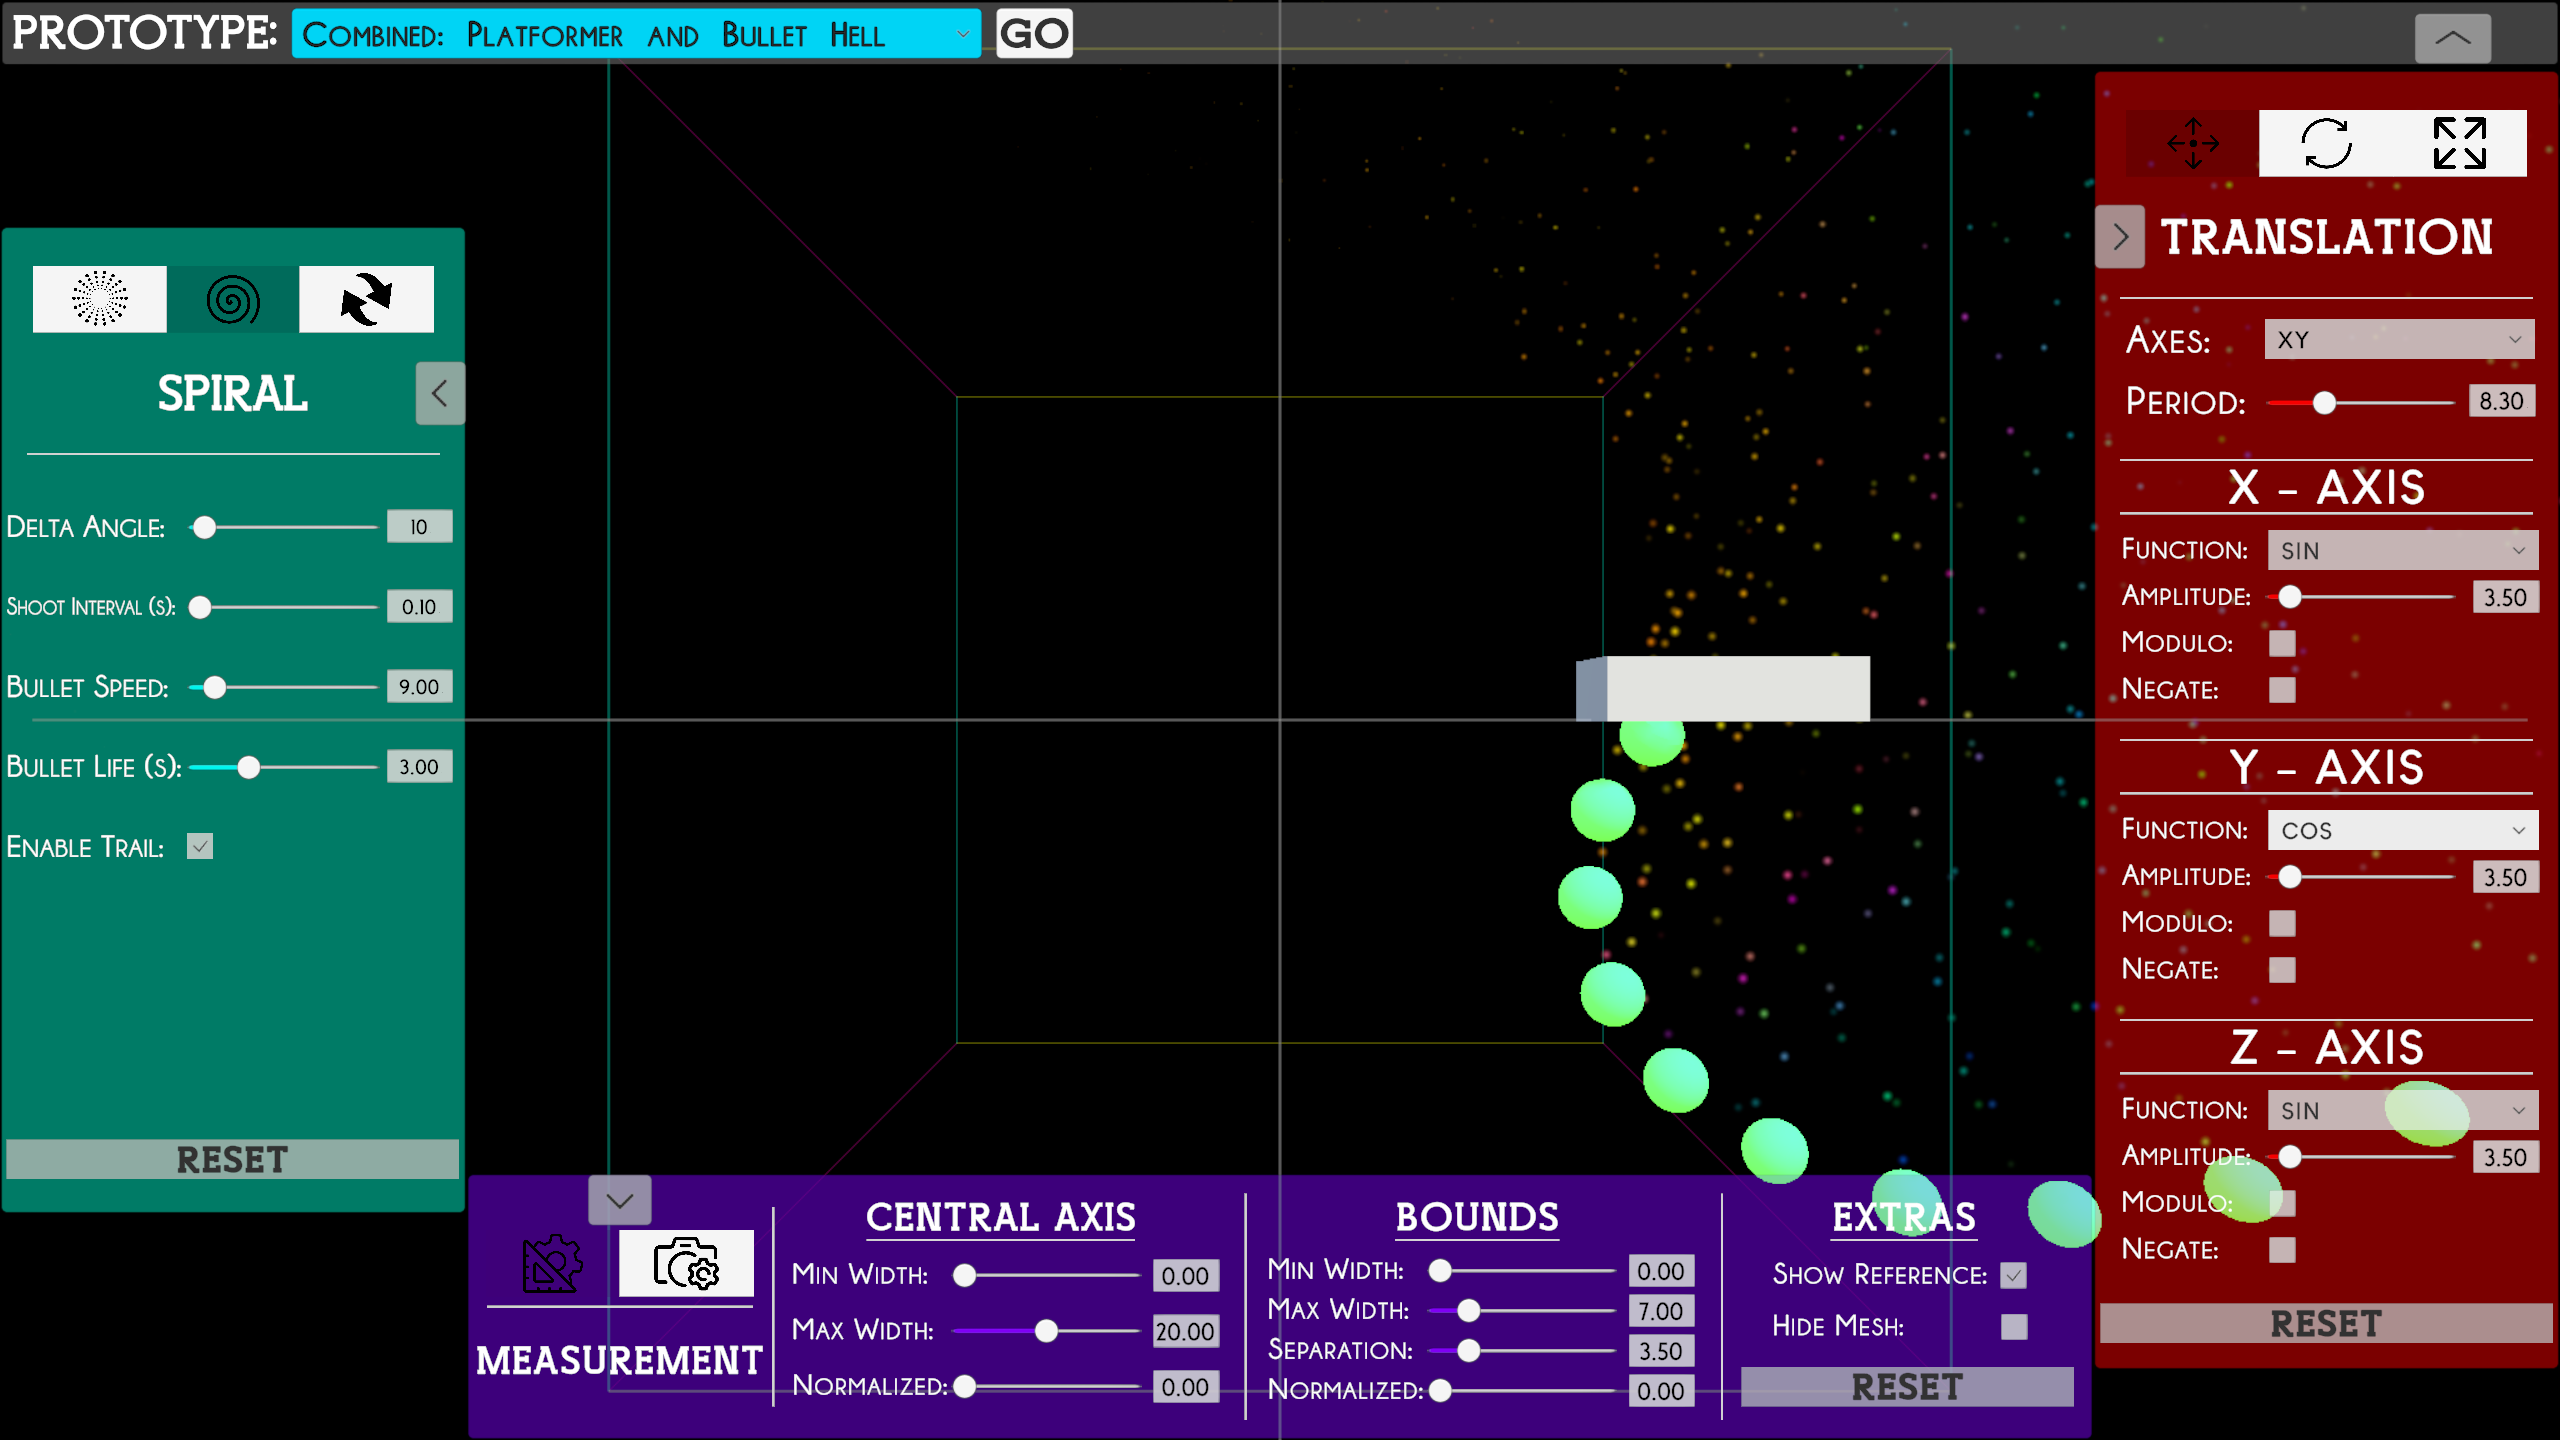
Task: Check the Hide Mesh checkbox
Action: (2013, 1327)
